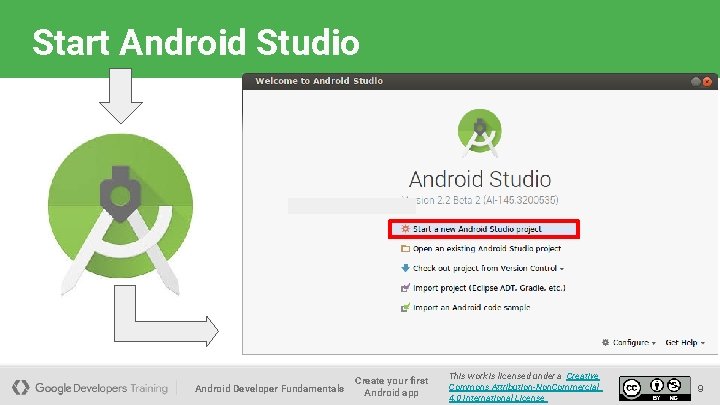The image size is (720, 405).
Task: Click the large Android Studio launcher icon
Action: [120, 213]
